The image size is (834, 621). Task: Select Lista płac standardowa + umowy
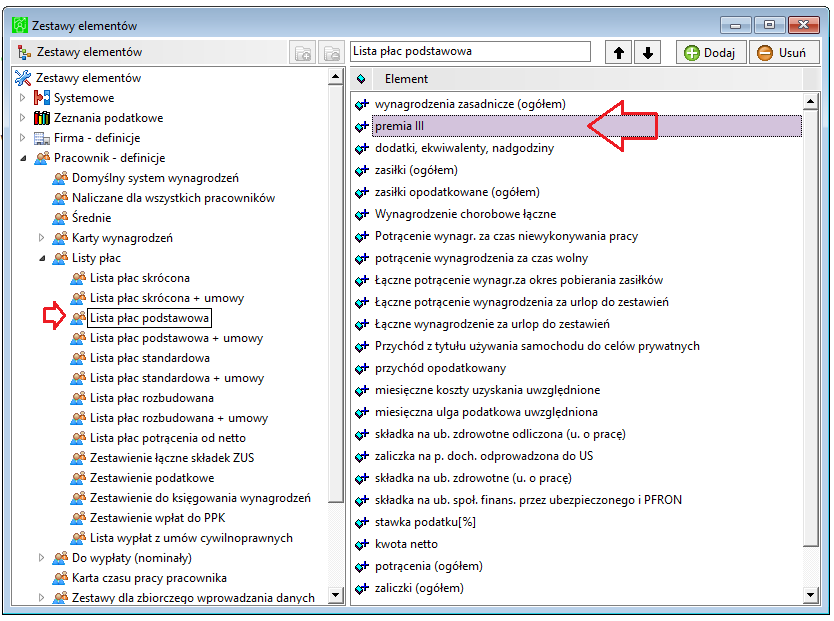[x=177, y=378]
